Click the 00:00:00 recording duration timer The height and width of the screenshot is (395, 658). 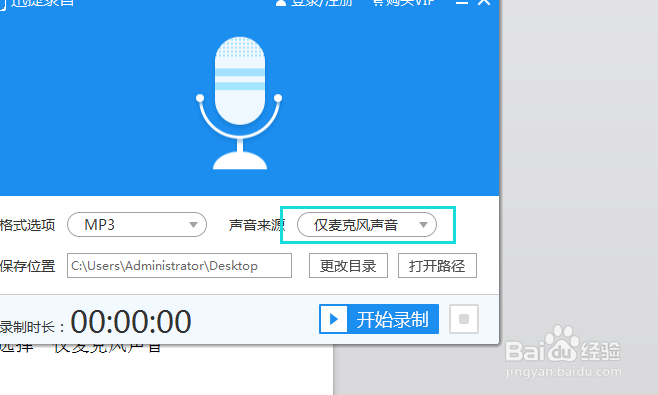pyautogui.click(x=131, y=322)
